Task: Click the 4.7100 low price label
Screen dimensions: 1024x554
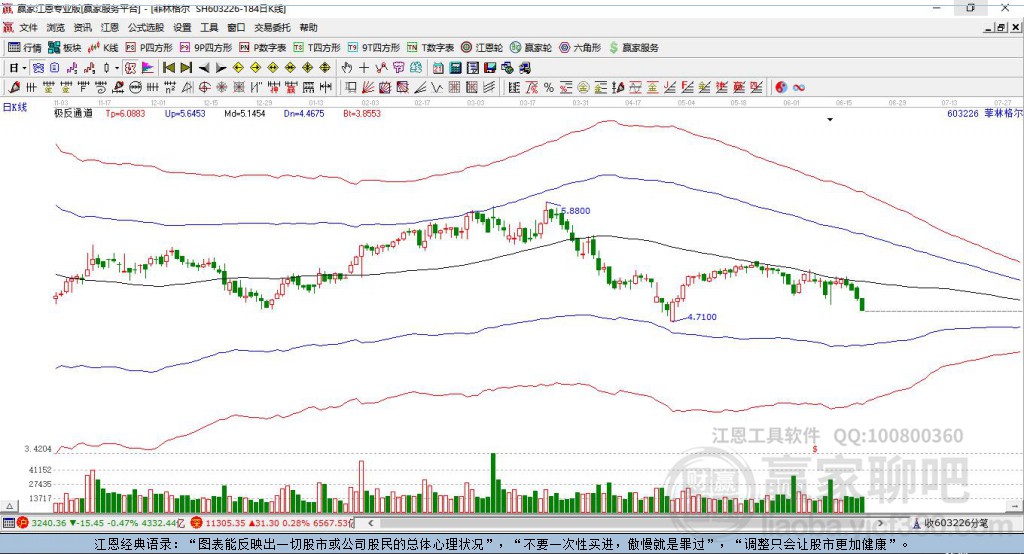Action: (702, 317)
